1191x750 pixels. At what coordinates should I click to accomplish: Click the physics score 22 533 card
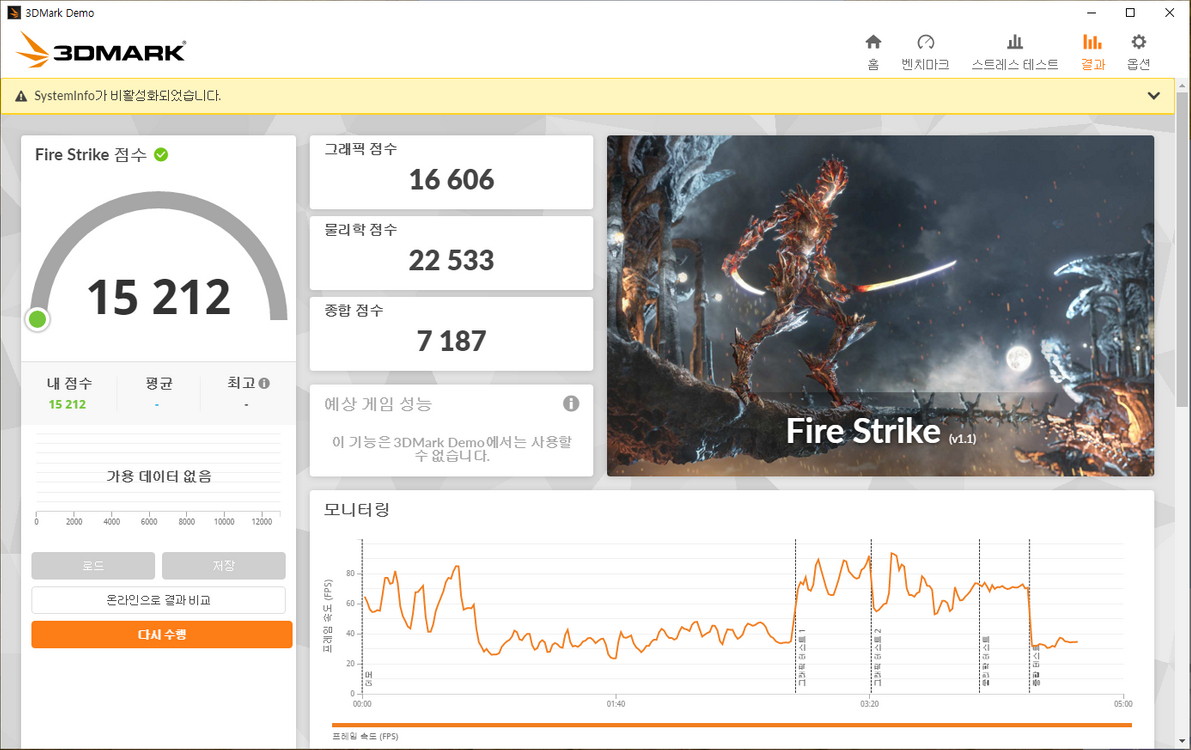(x=451, y=253)
